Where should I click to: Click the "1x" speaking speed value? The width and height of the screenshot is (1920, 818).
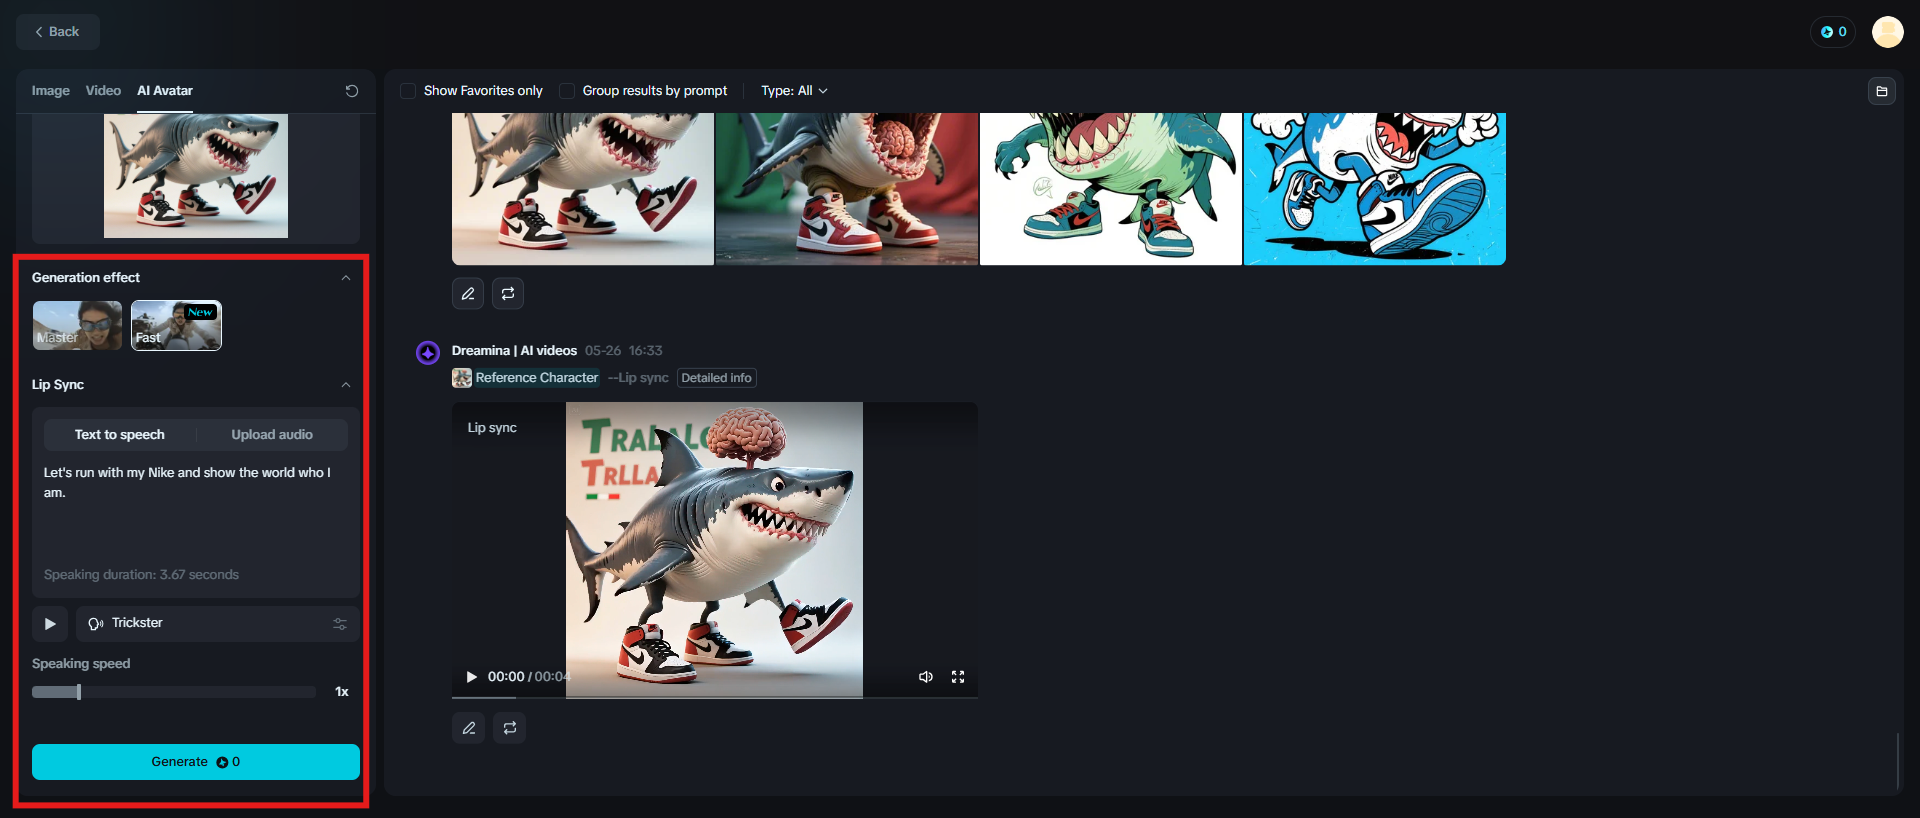pos(342,692)
